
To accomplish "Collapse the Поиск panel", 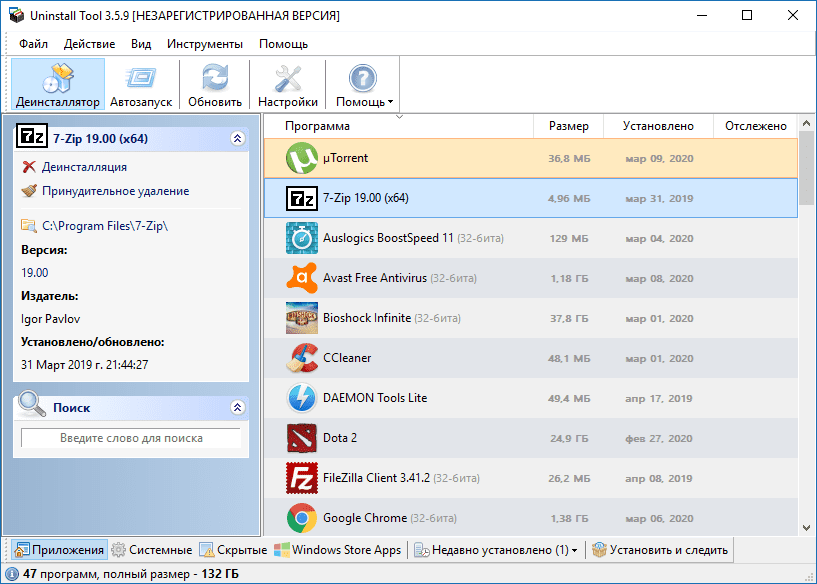I will 238,407.
